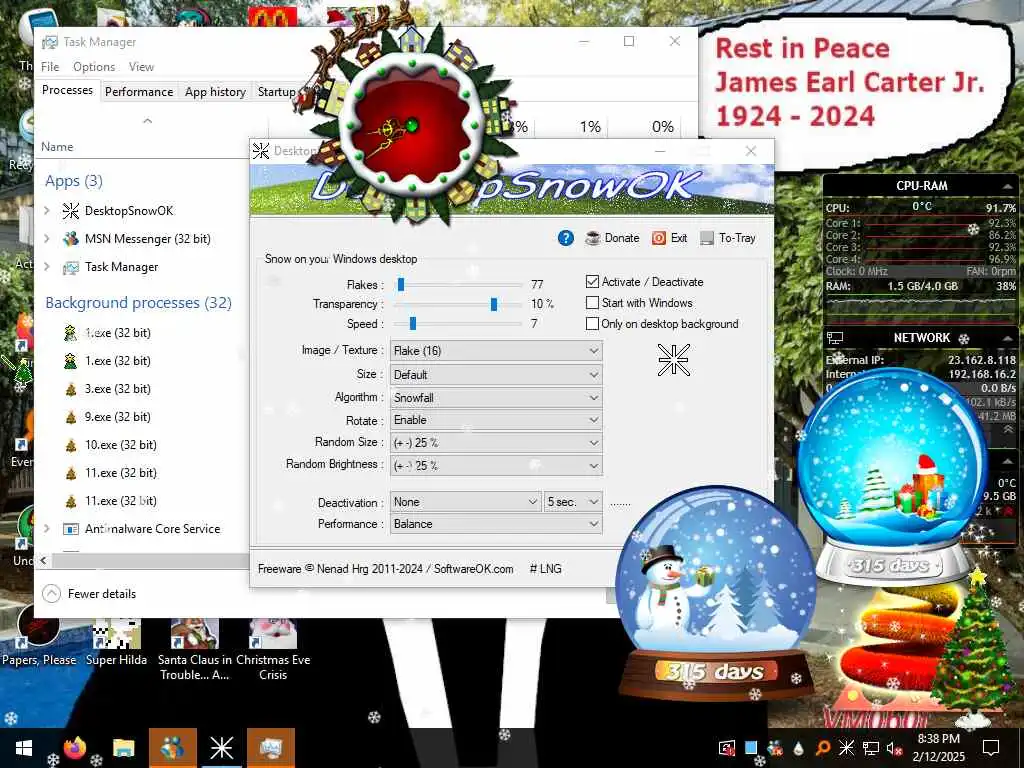Open the 5 sec. dropdown
The height and width of the screenshot is (768, 1024).
point(573,502)
